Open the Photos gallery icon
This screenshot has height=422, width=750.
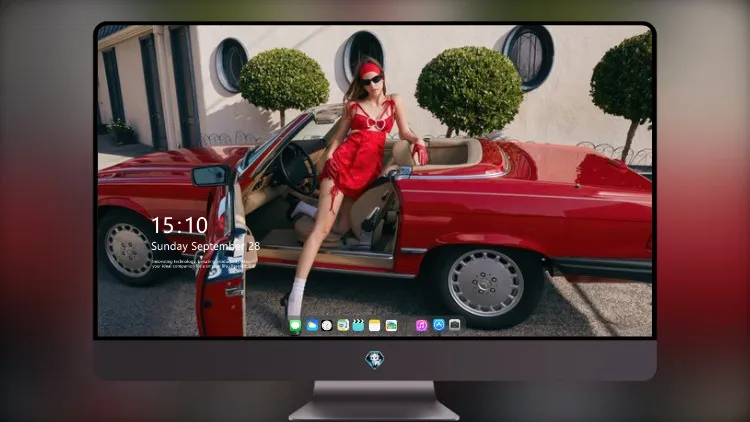(391, 325)
